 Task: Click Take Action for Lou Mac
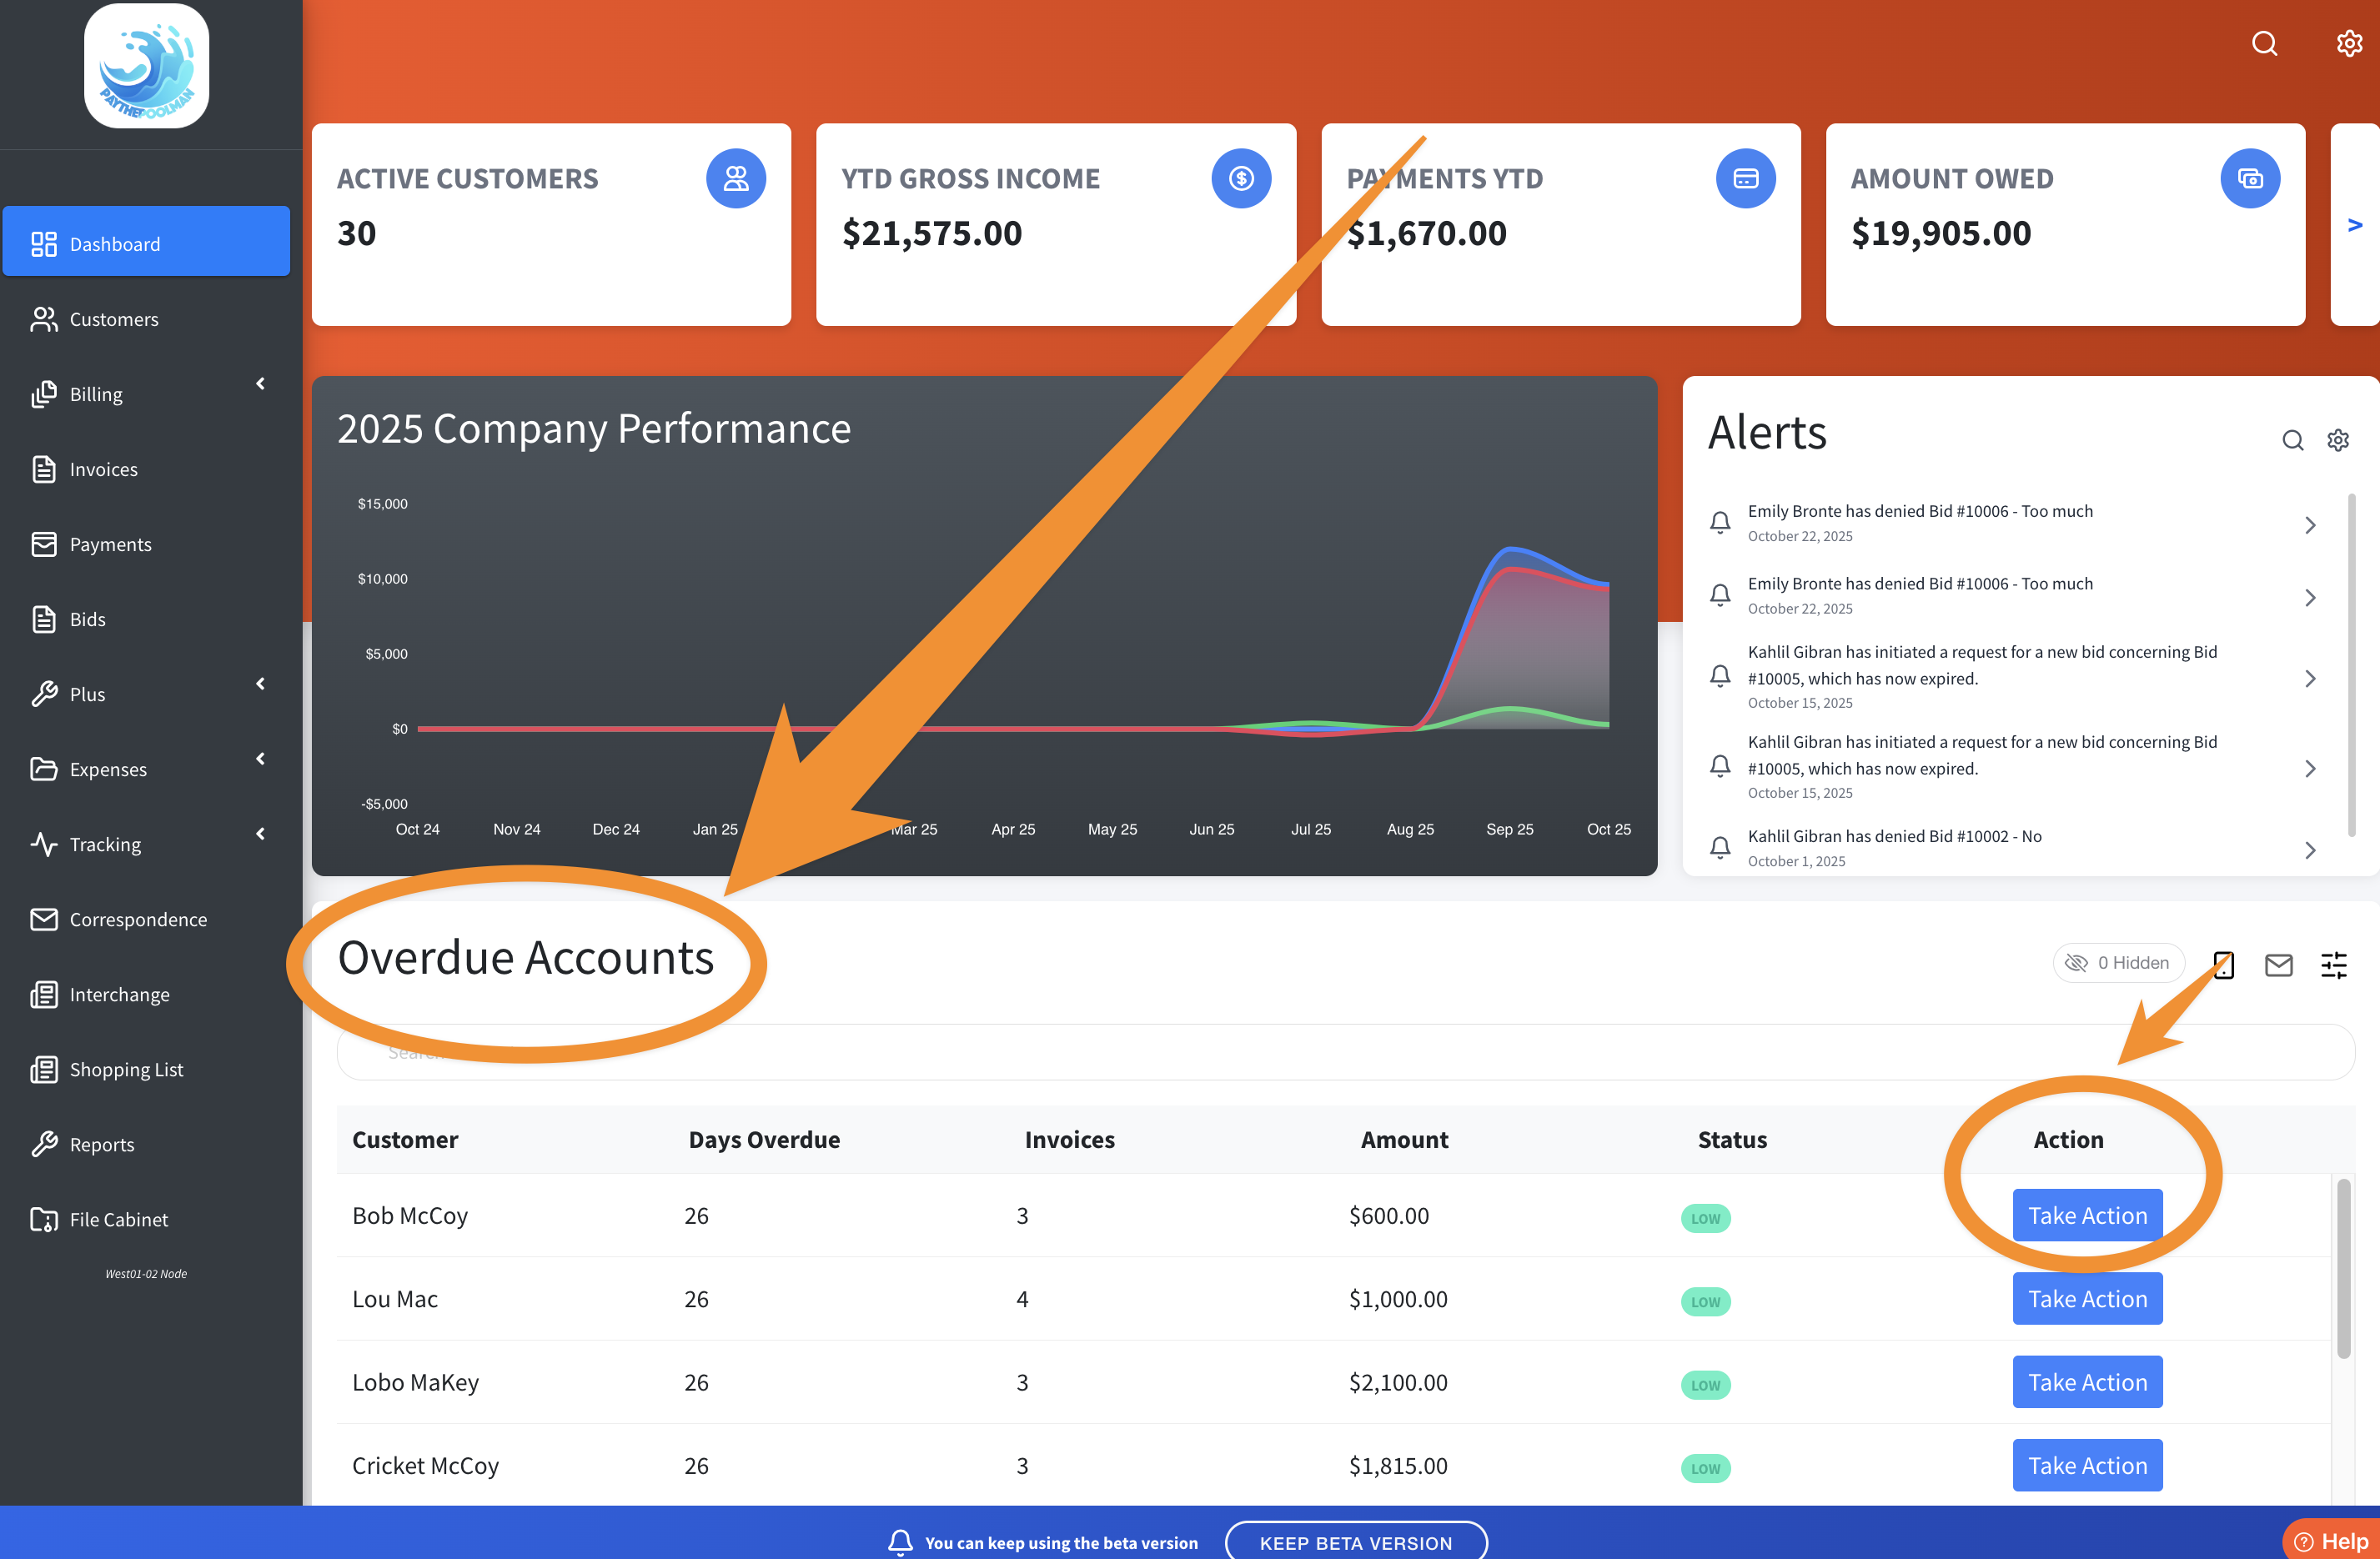click(2087, 1299)
